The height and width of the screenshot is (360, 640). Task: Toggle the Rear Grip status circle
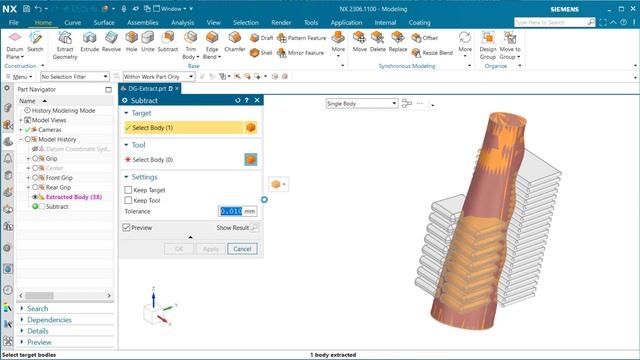click(35, 187)
